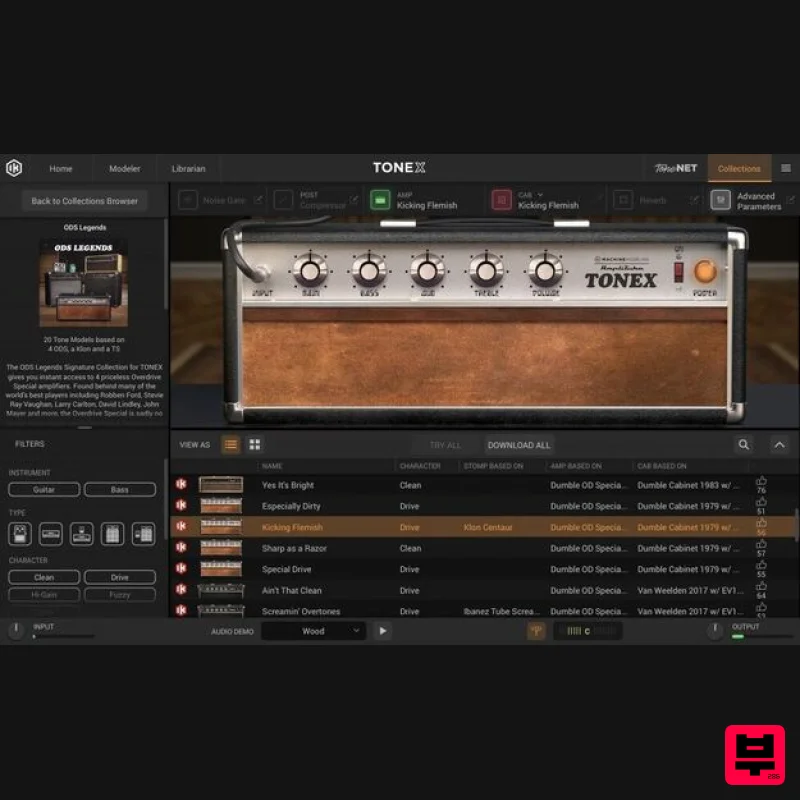Toggle the Drive character filter

120,577
